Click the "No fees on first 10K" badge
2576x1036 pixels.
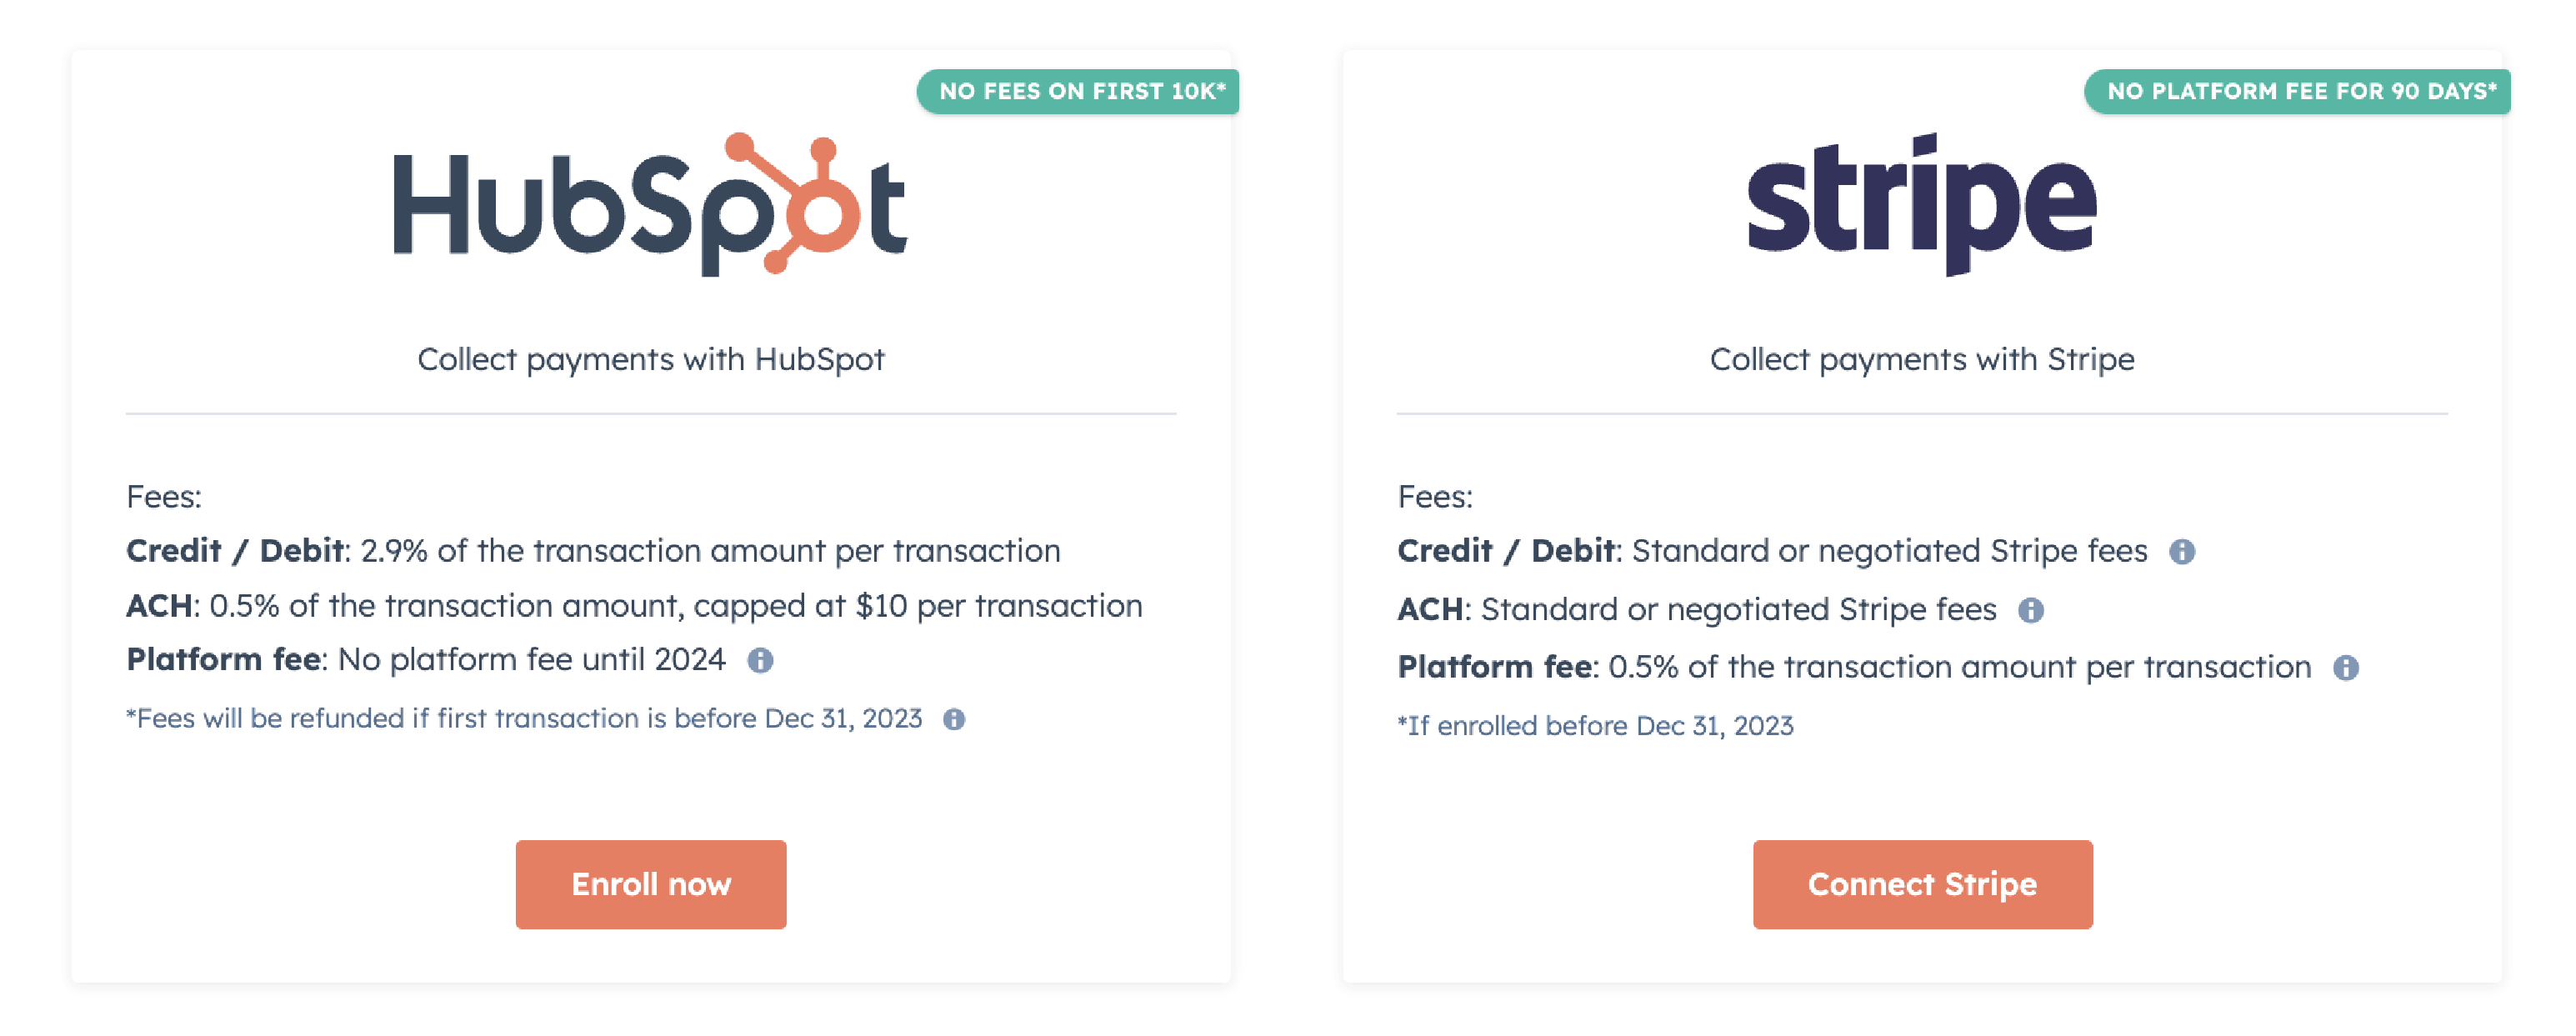click(x=1080, y=91)
